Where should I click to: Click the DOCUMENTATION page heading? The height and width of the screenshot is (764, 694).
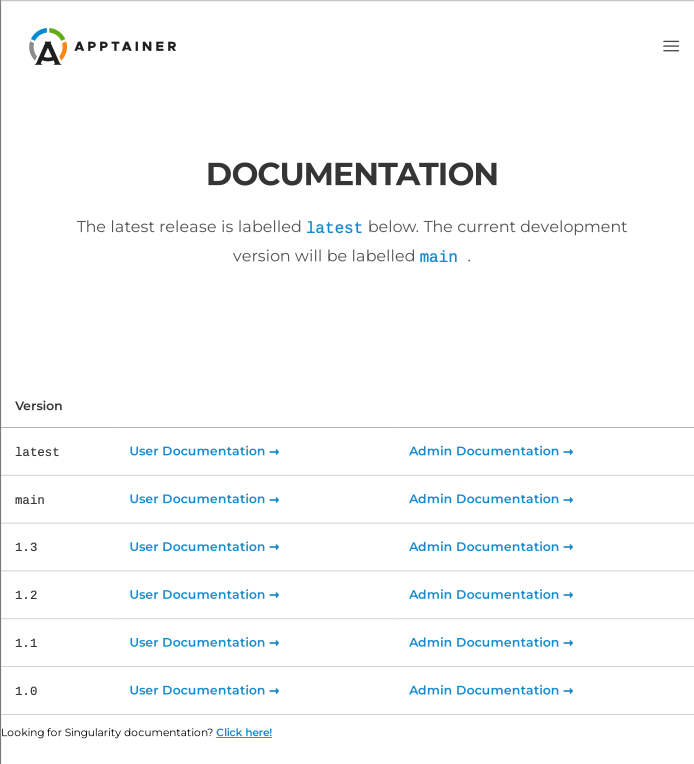[352, 174]
